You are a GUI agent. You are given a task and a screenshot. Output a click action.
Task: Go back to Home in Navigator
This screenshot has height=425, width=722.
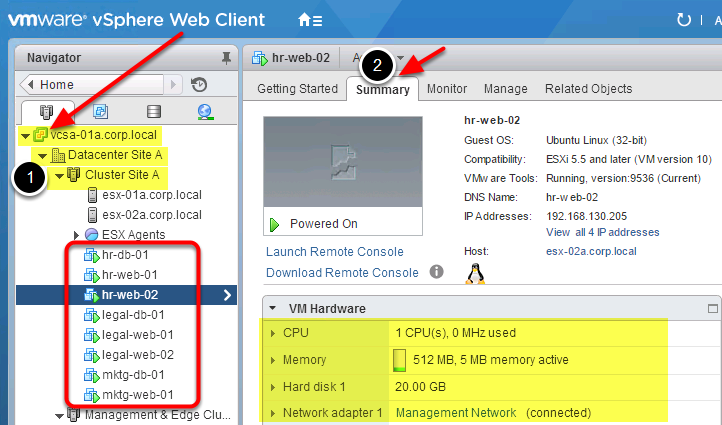coord(92,85)
